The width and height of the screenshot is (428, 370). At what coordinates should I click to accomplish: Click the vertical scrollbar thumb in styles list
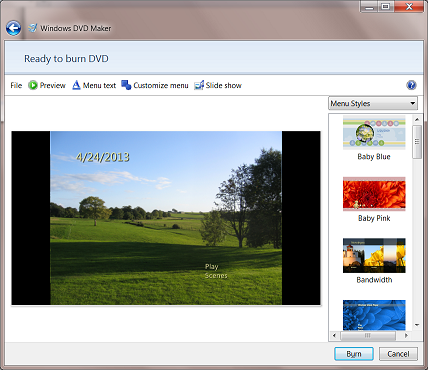[x=417, y=142]
